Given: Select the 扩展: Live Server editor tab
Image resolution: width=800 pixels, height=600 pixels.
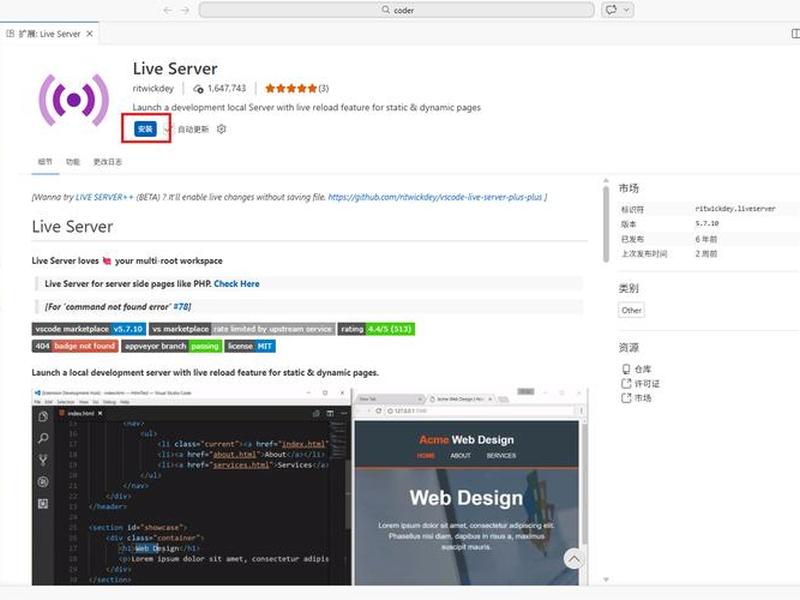Looking at the screenshot, I should tap(49, 34).
